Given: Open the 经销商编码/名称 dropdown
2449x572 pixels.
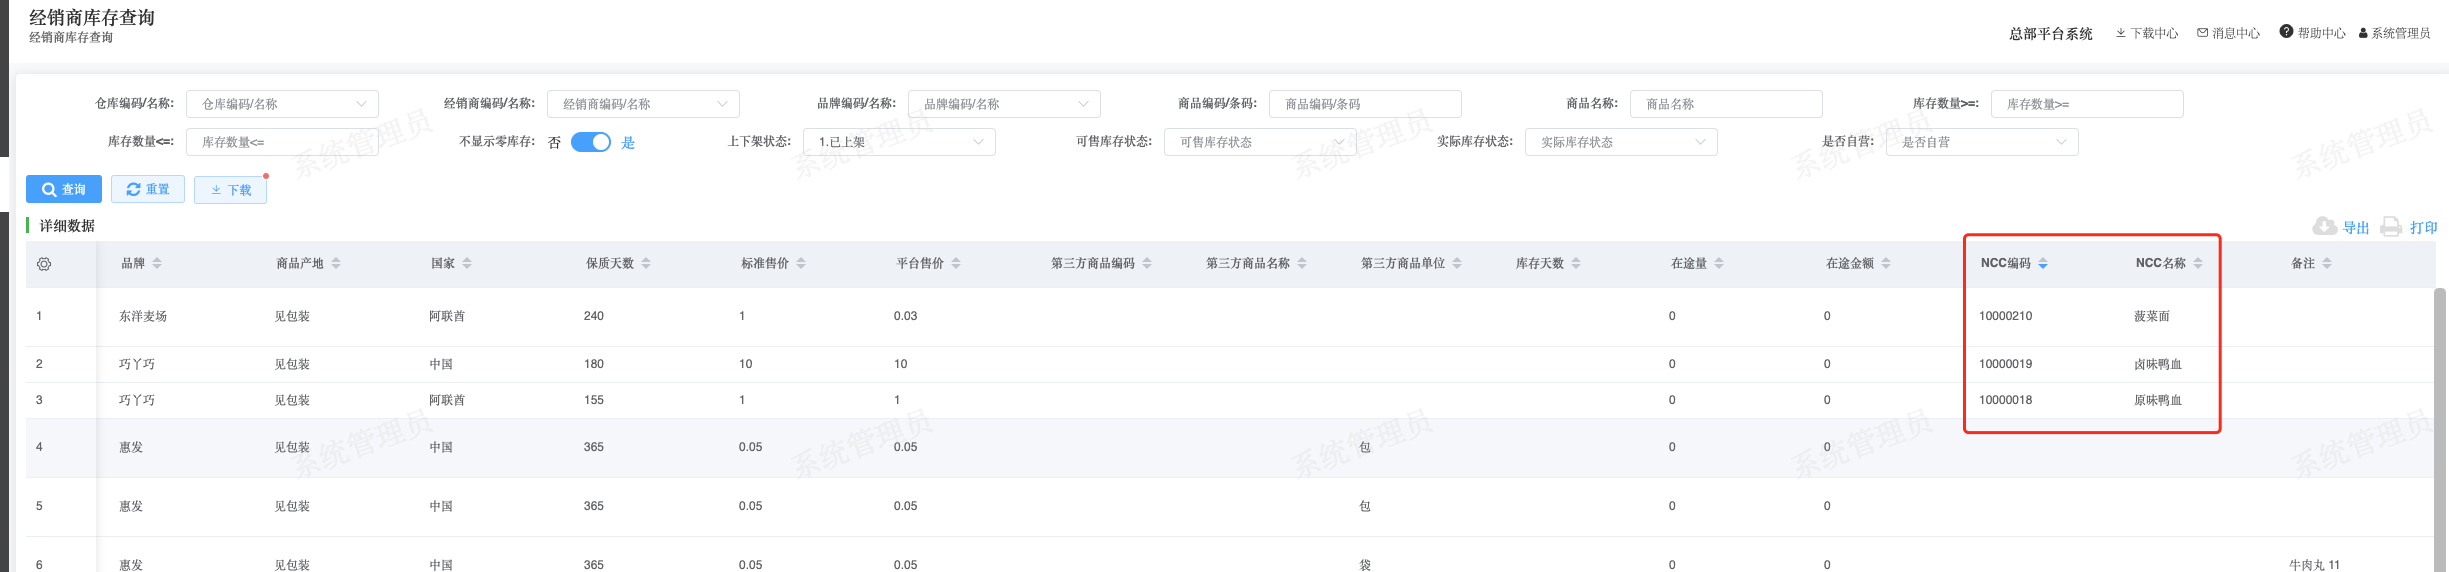Looking at the screenshot, I should coord(643,104).
